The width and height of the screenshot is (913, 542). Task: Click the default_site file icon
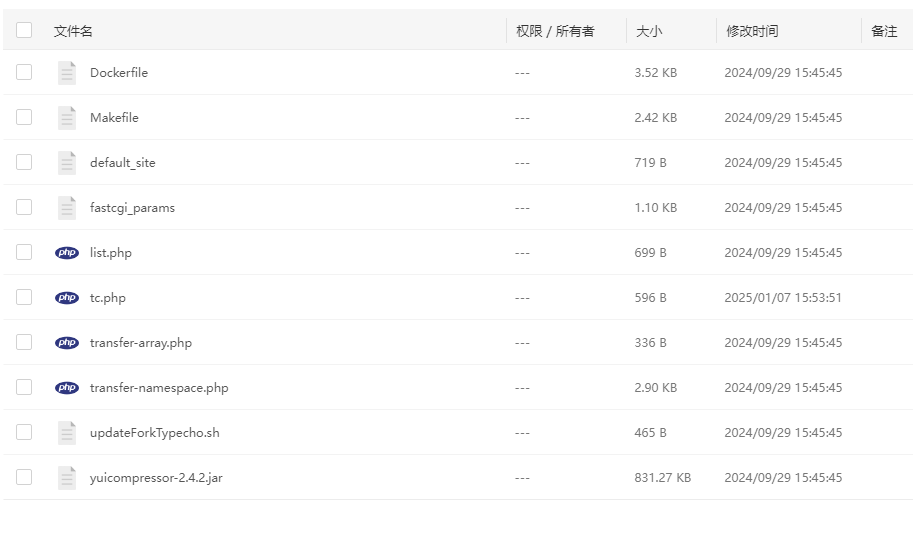(x=67, y=163)
